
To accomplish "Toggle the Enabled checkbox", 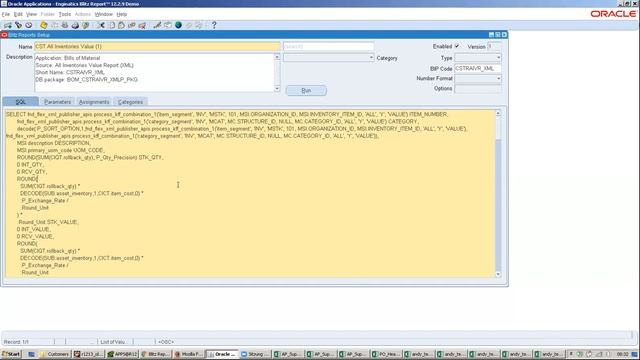I will (457, 46).
